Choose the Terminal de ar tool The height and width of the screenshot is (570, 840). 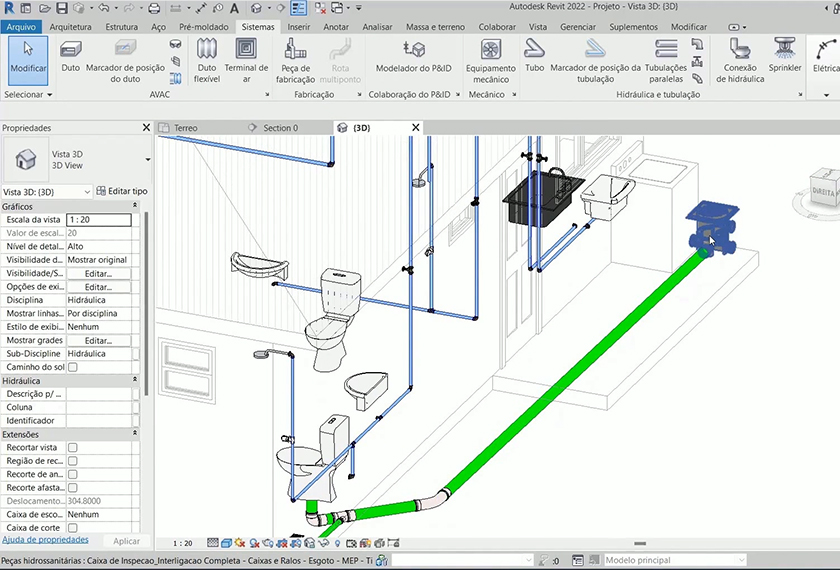(x=245, y=56)
